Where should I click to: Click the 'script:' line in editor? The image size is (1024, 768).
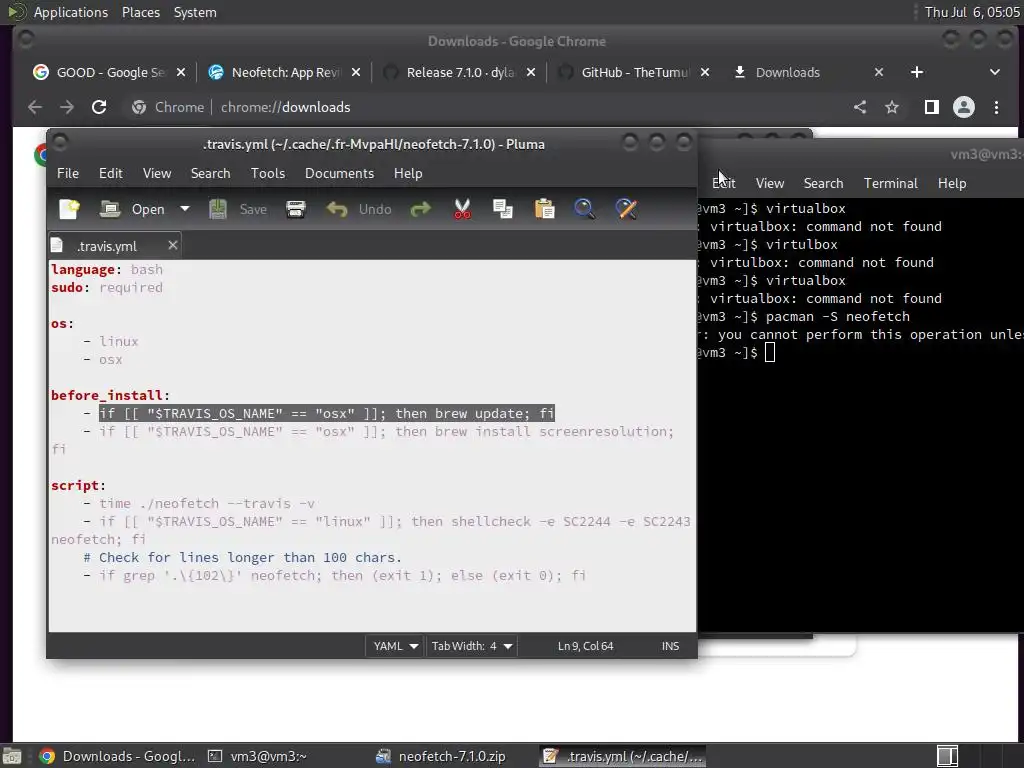coord(78,486)
